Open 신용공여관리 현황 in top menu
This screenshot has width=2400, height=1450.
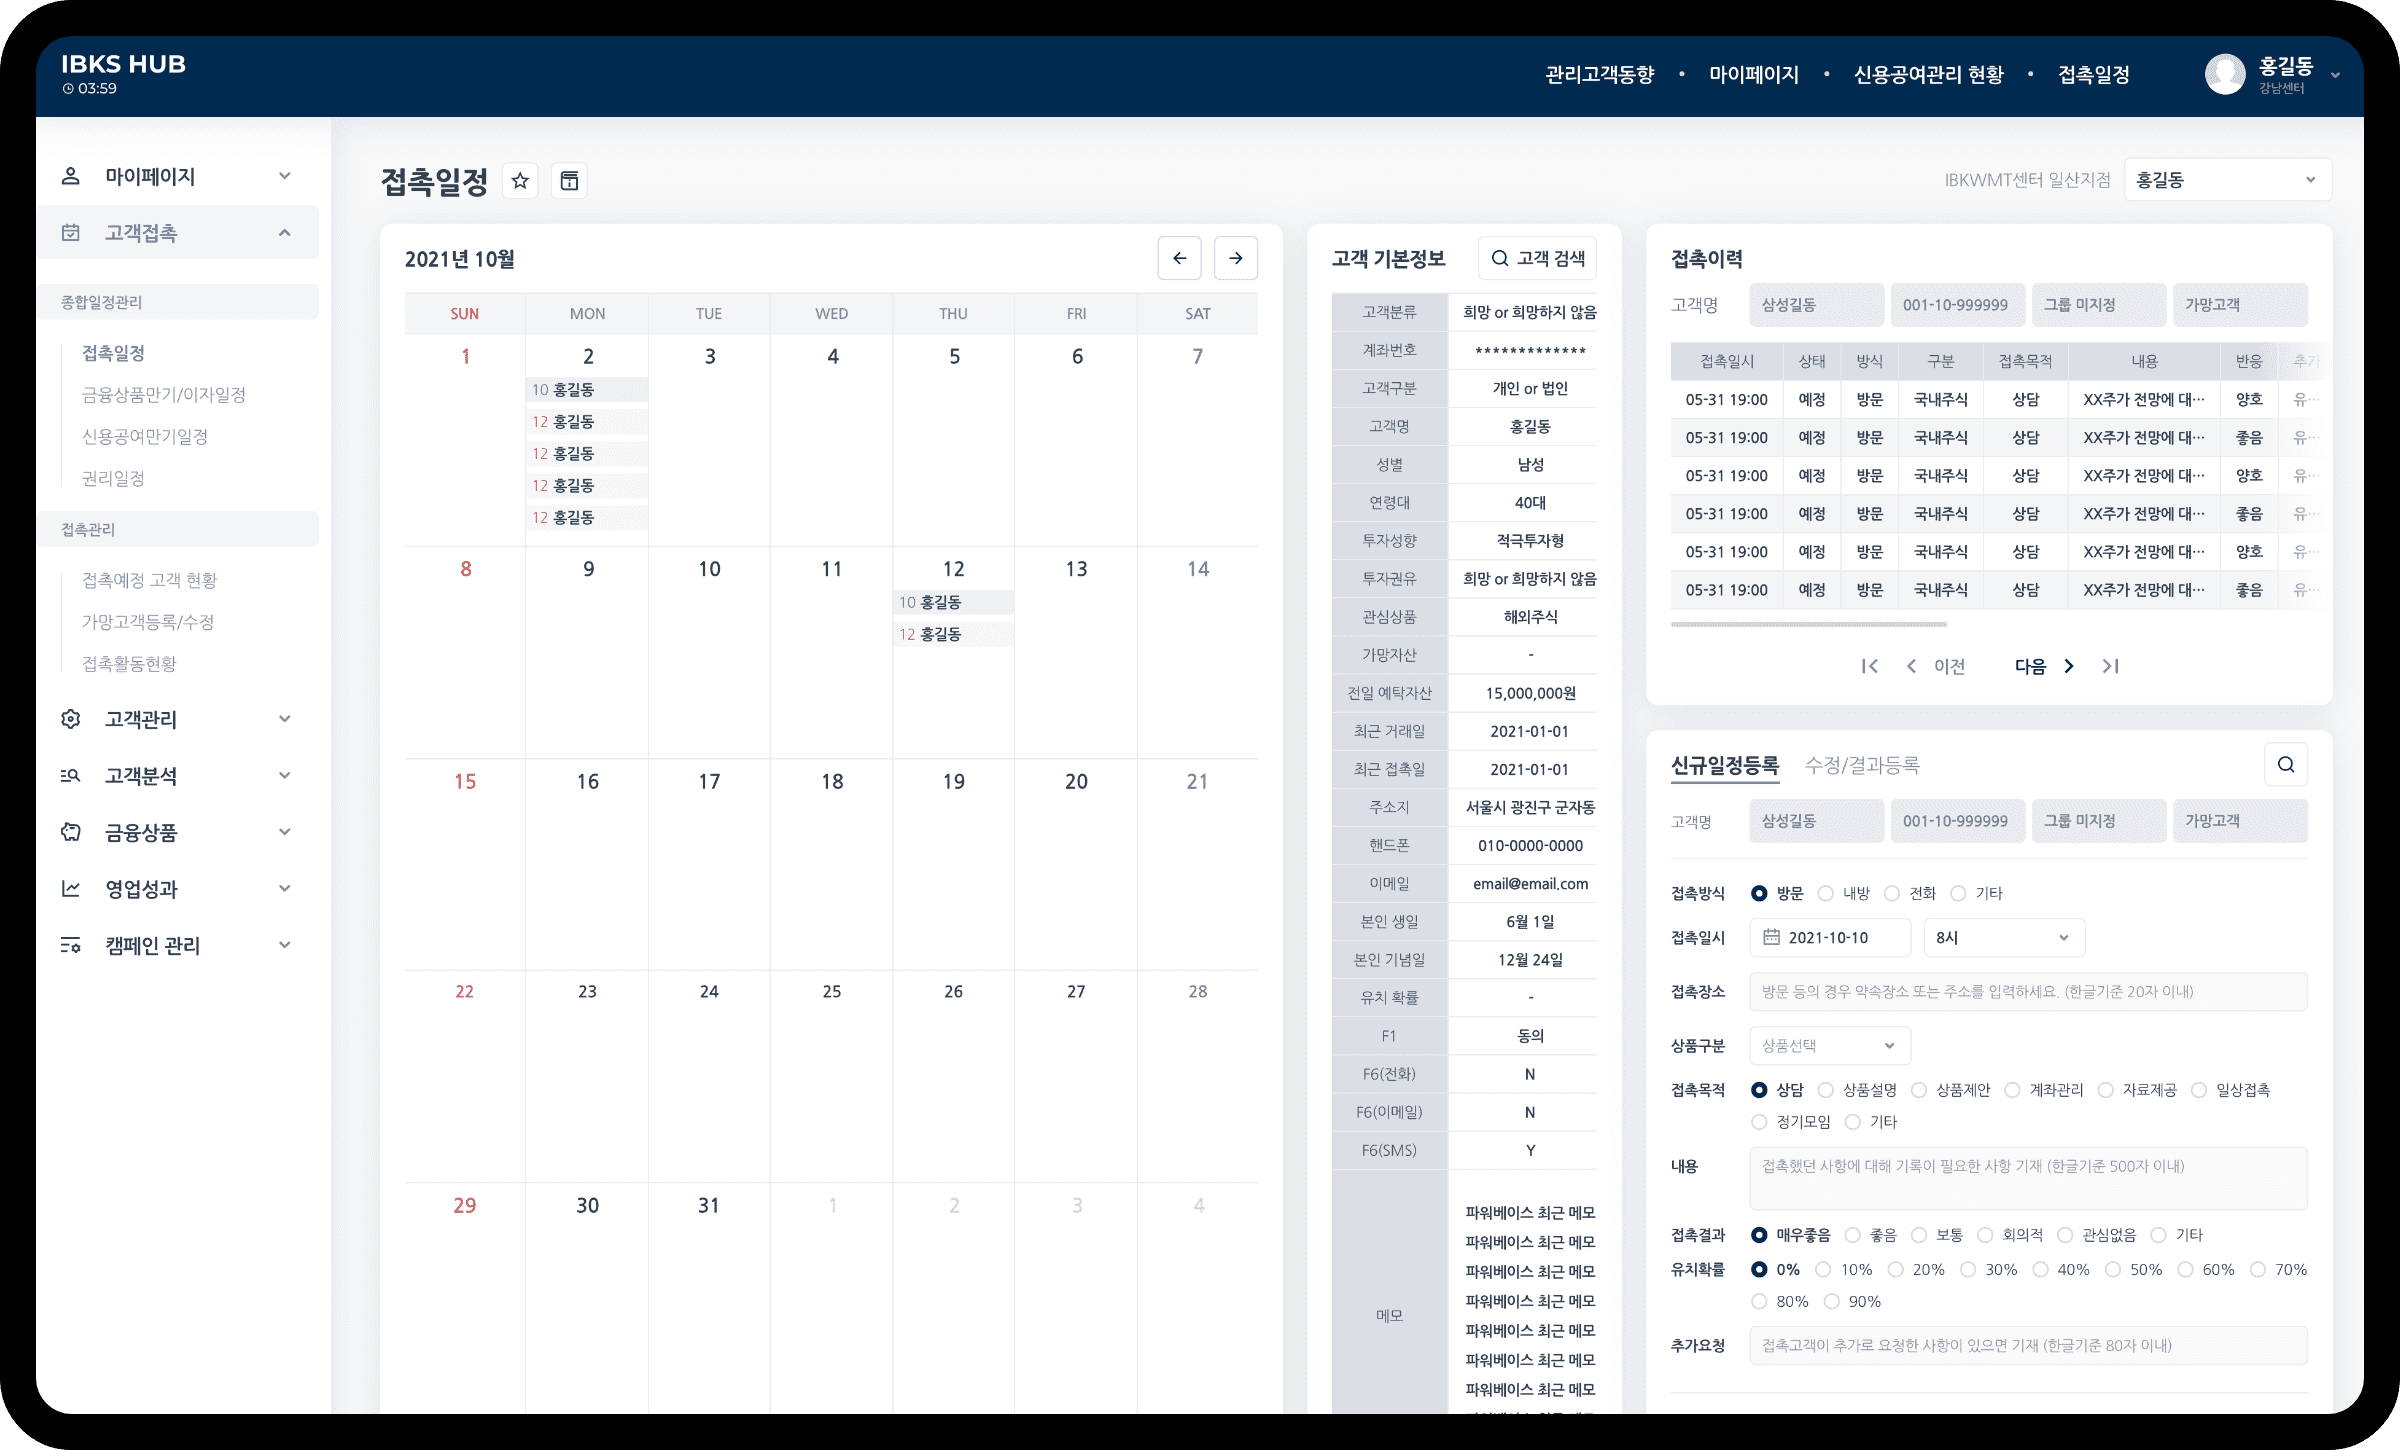click(x=1928, y=75)
